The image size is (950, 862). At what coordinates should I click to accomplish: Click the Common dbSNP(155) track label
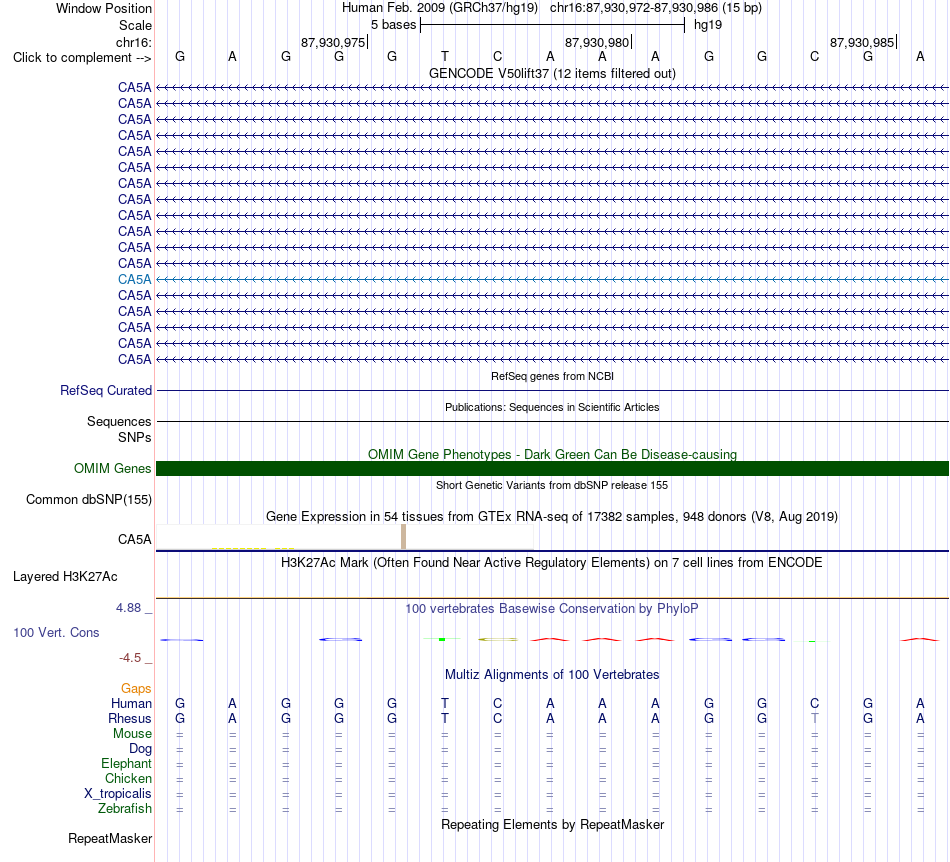(x=88, y=500)
